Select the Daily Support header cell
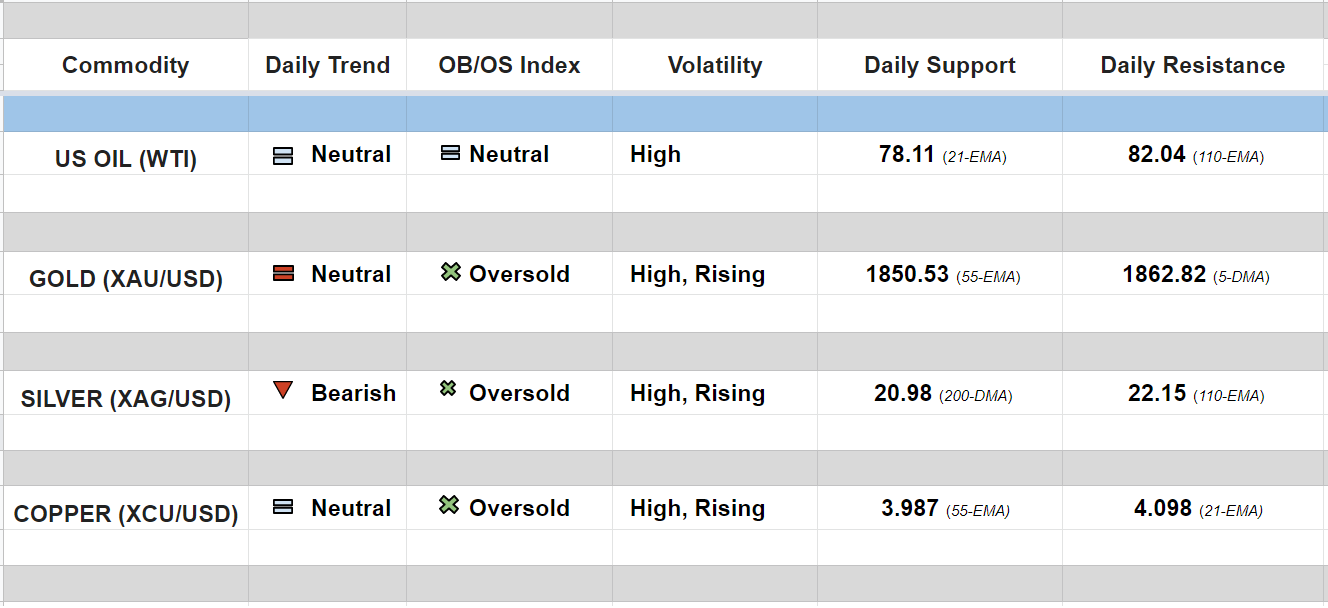The image size is (1328, 608). pos(939,66)
